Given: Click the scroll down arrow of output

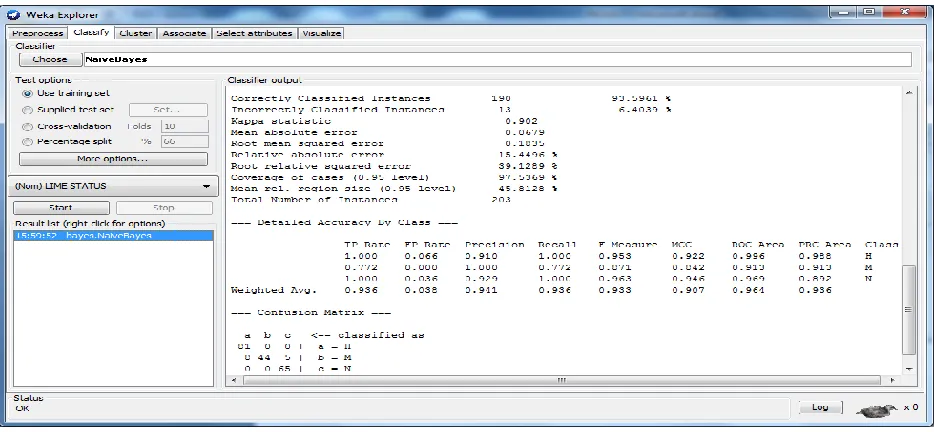Looking at the screenshot, I should (x=908, y=369).
